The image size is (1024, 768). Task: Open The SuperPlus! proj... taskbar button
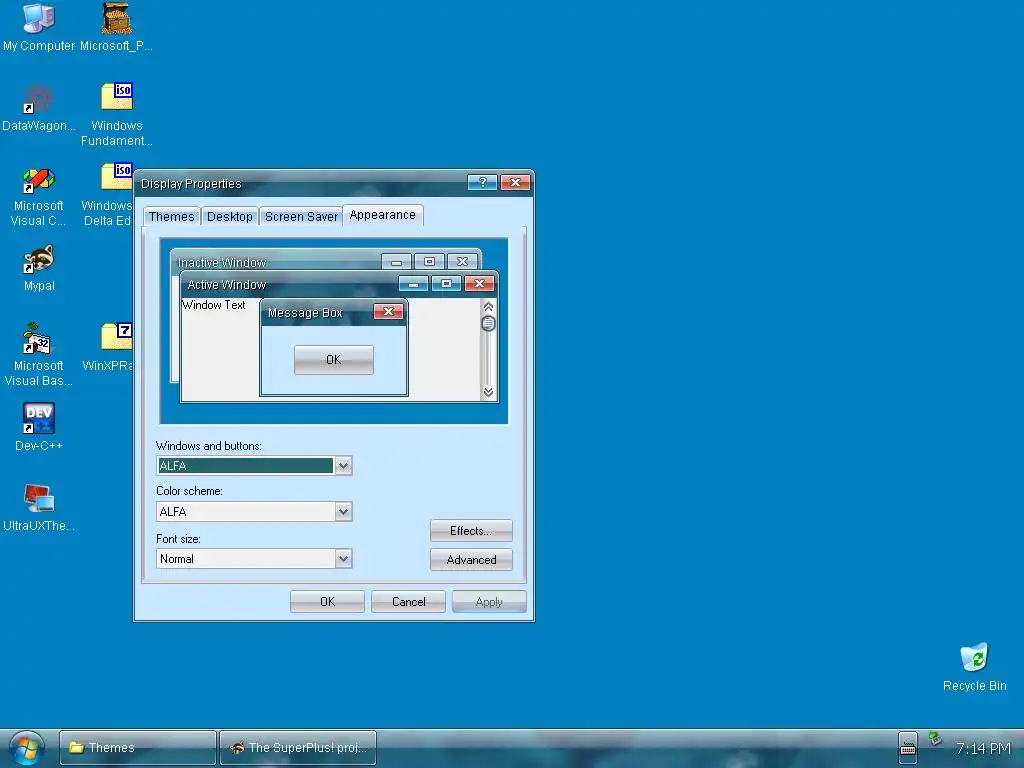click(x=298, y=748)
